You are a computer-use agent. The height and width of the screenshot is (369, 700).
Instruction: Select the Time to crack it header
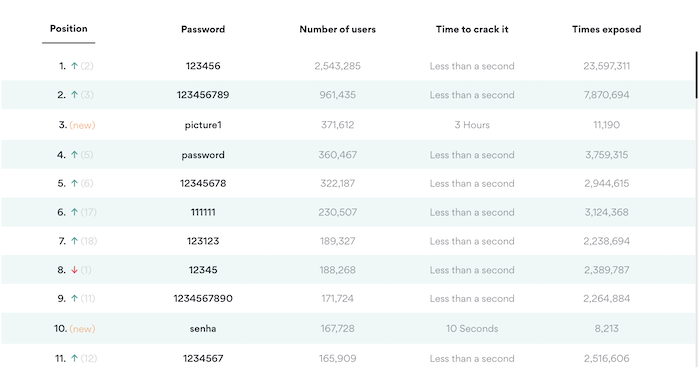pos(472,29)
